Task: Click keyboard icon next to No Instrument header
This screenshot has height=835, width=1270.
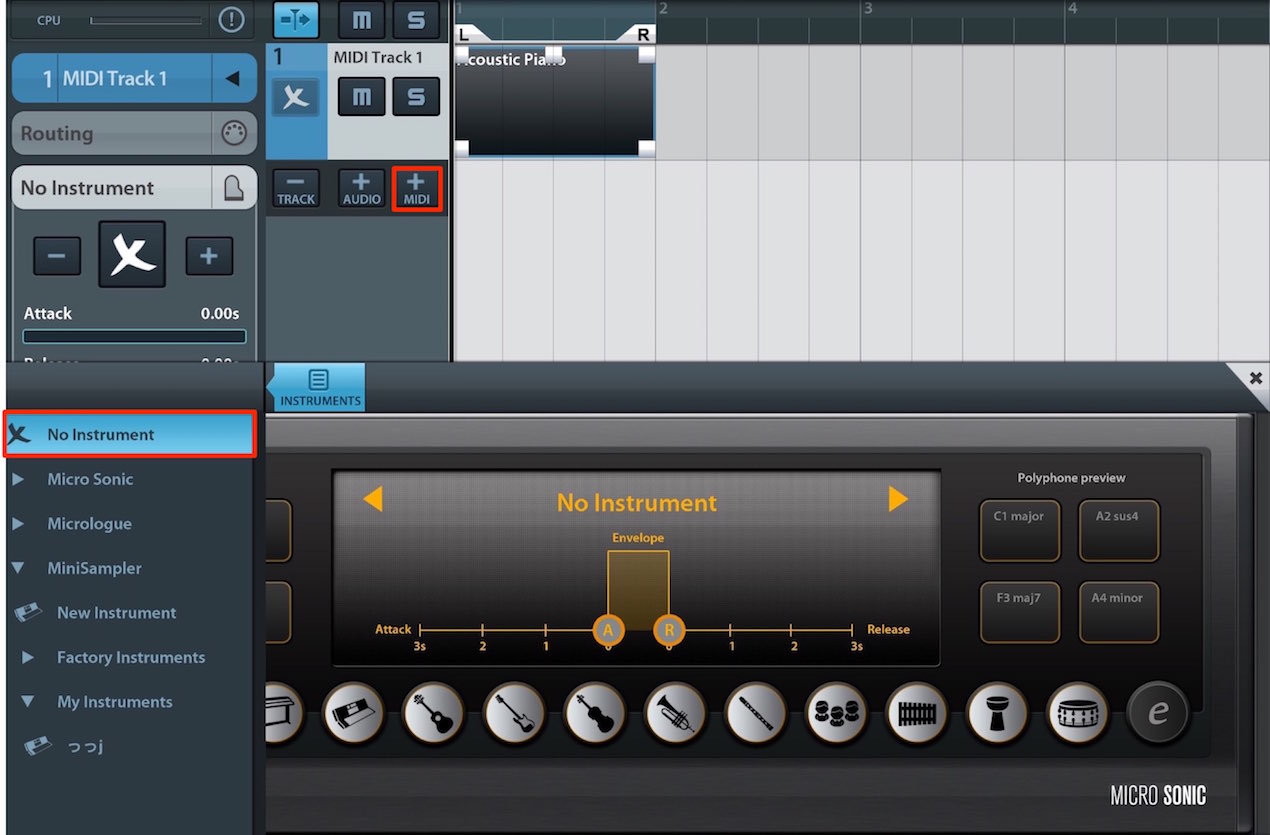Action: (x=233, y=188)
